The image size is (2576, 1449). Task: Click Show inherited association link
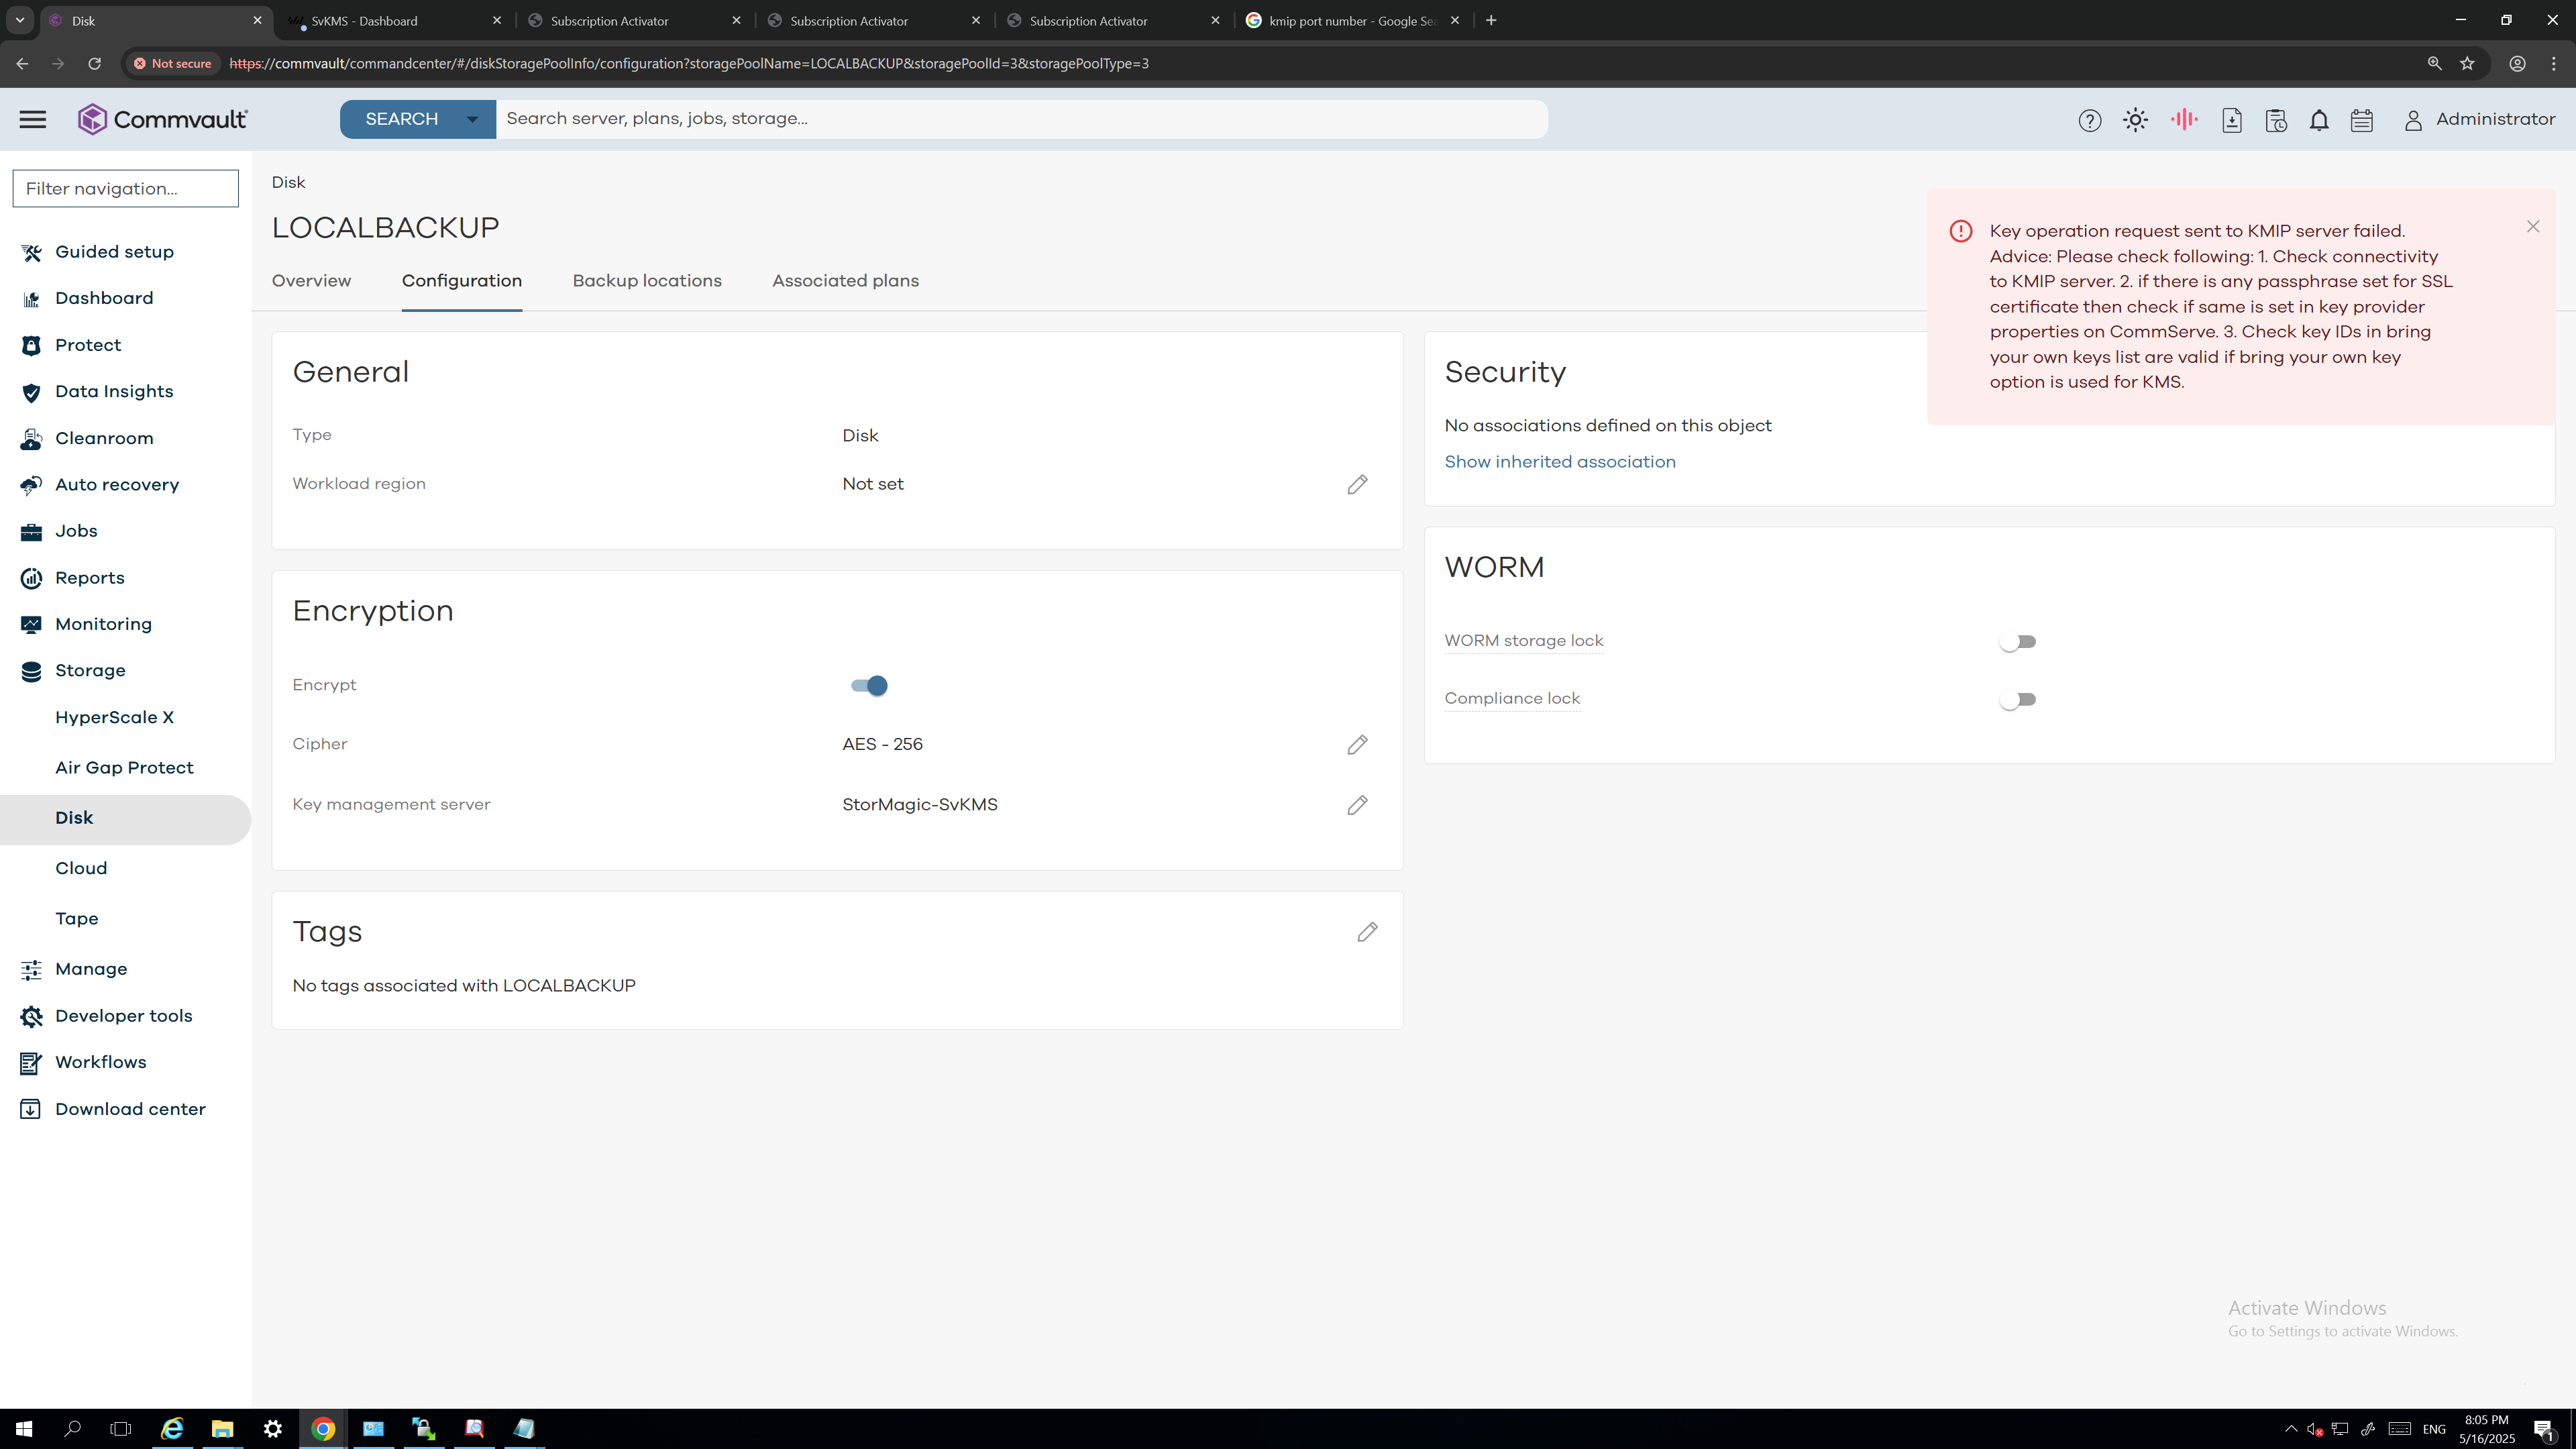click(x=1560, y=462)
